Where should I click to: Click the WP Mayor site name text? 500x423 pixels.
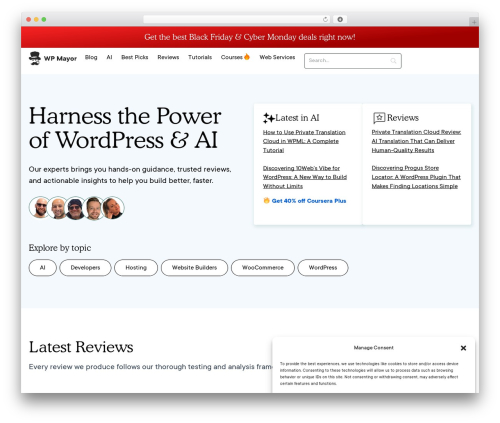coord(60,59)
